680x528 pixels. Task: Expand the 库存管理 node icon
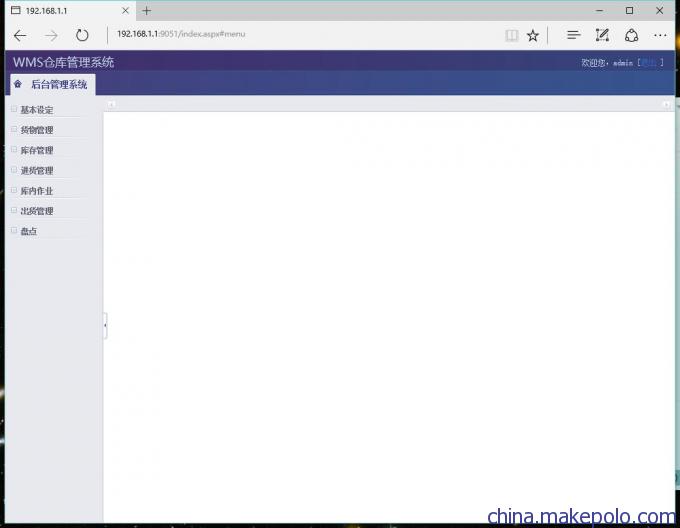pos(14,149)
